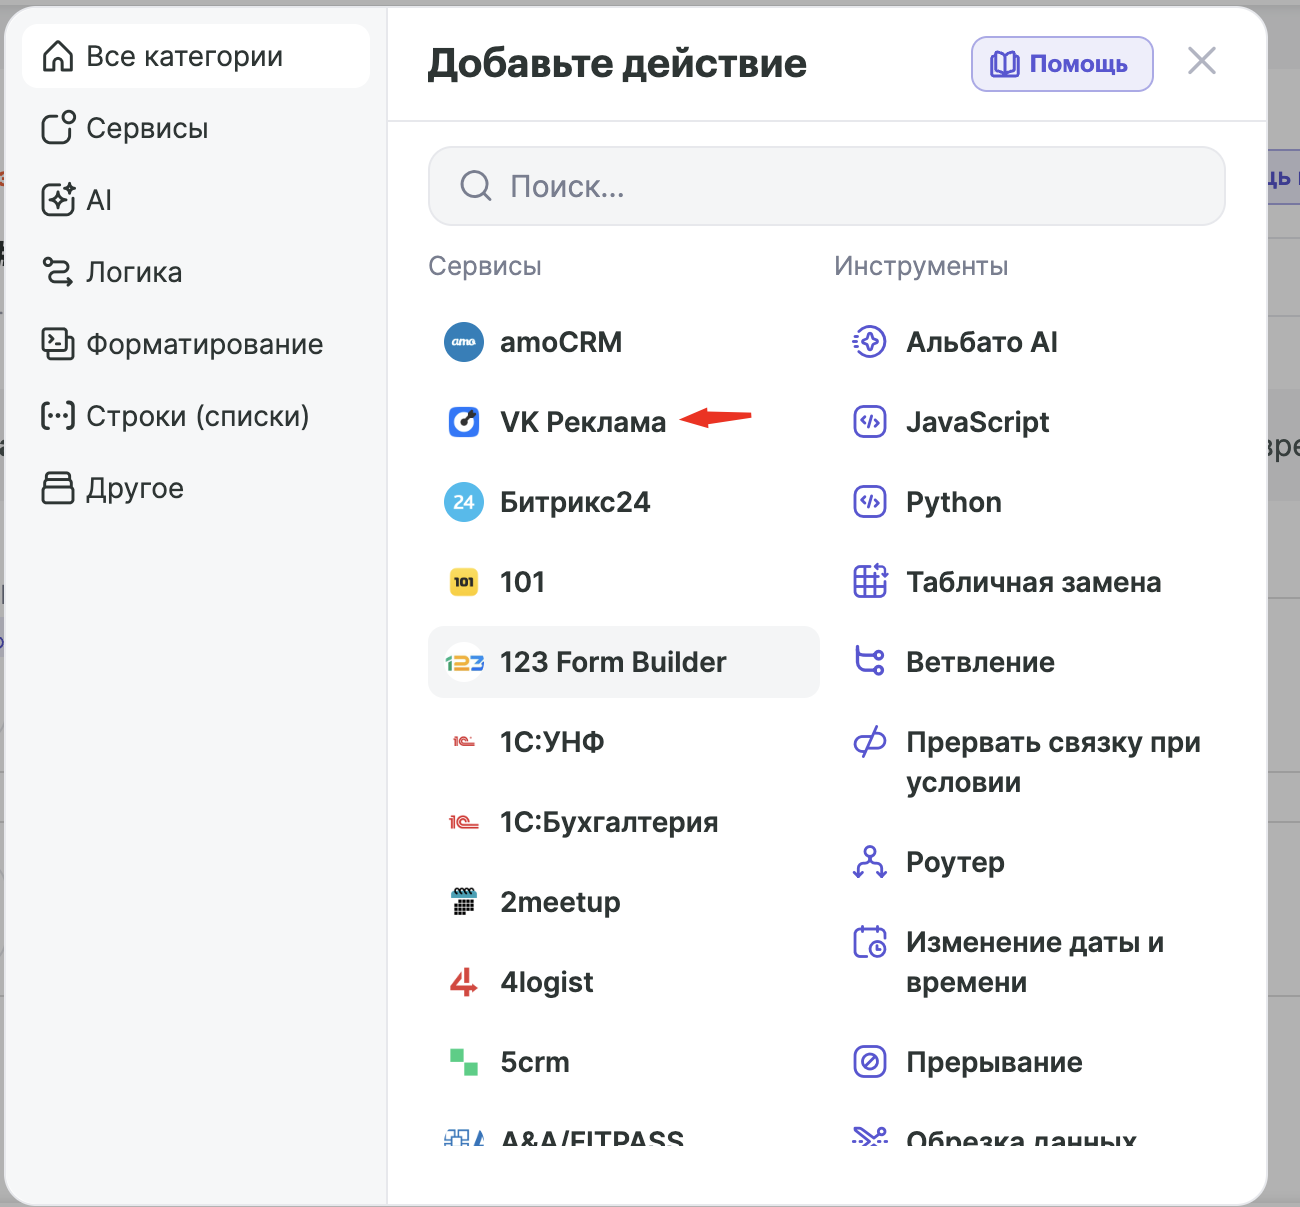This screenshot has height=1207, width=1300.
Task: Add Изменение даты и времени tool
Action: click(1030, 962)
